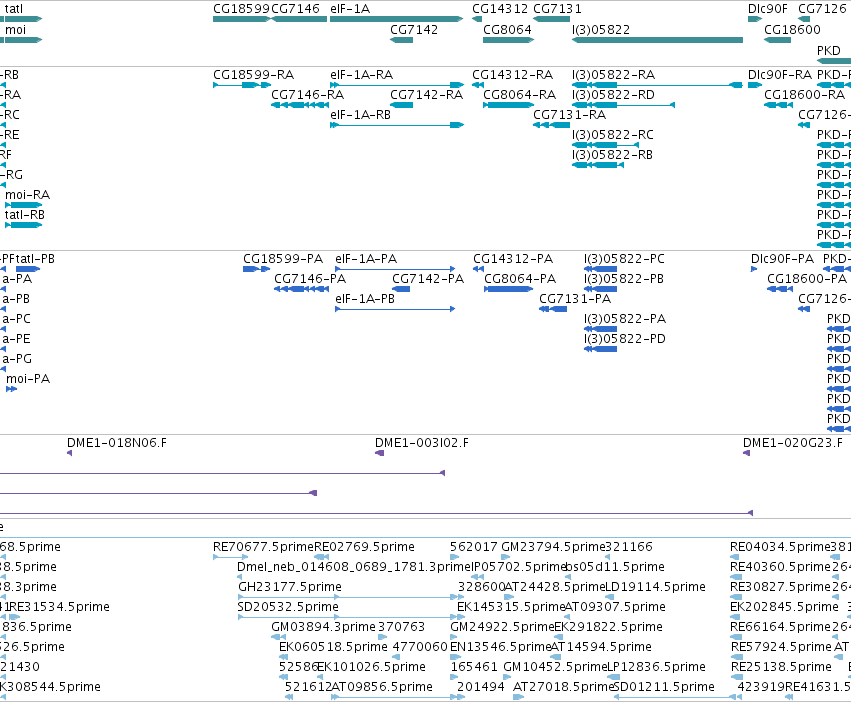Click the tatl gene label

click(14, 9)
